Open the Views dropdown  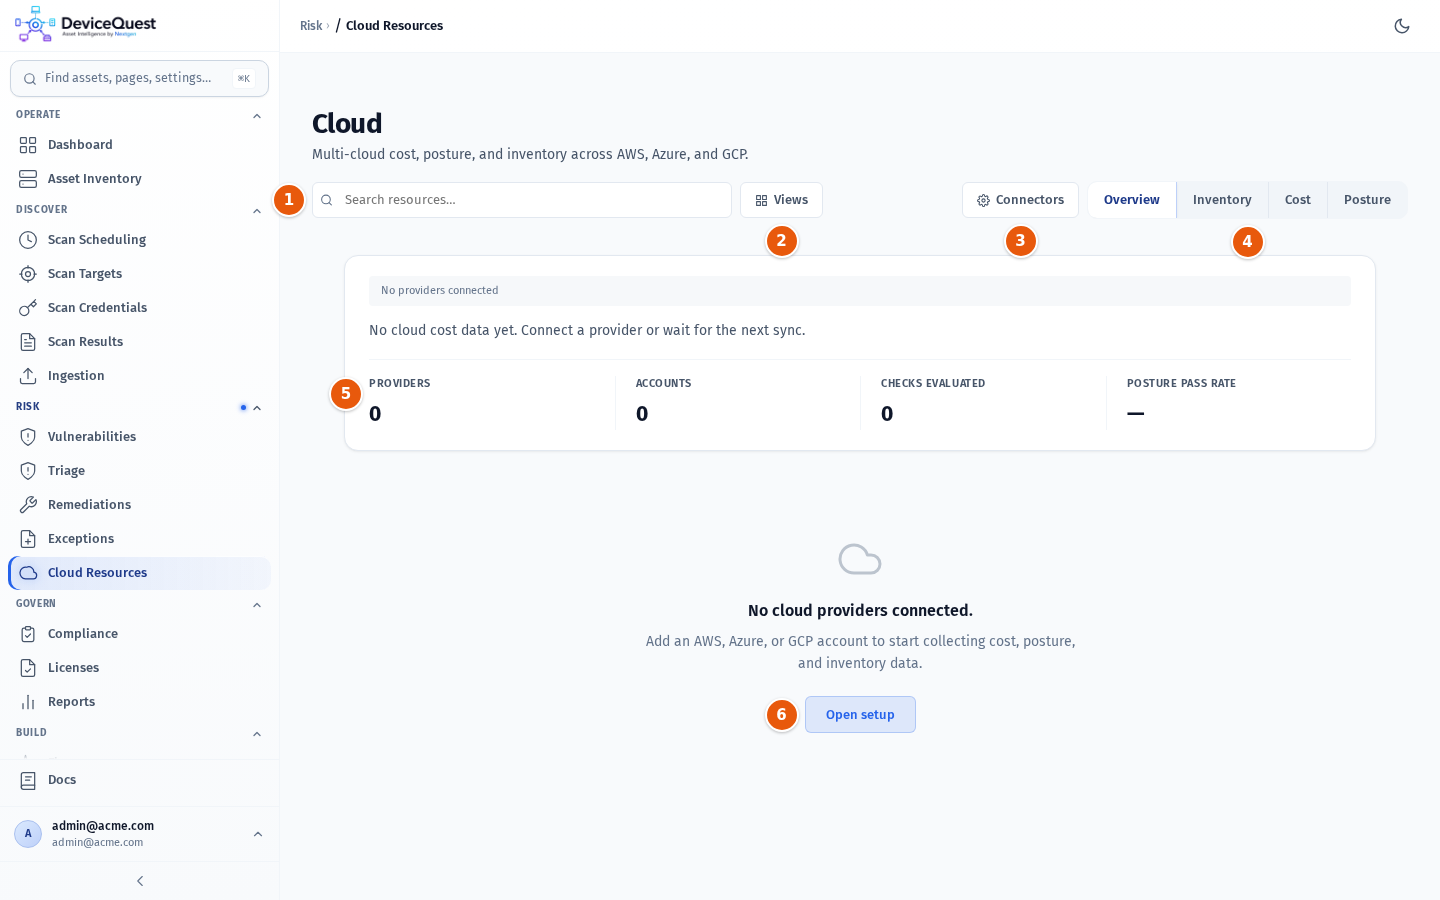781,200
